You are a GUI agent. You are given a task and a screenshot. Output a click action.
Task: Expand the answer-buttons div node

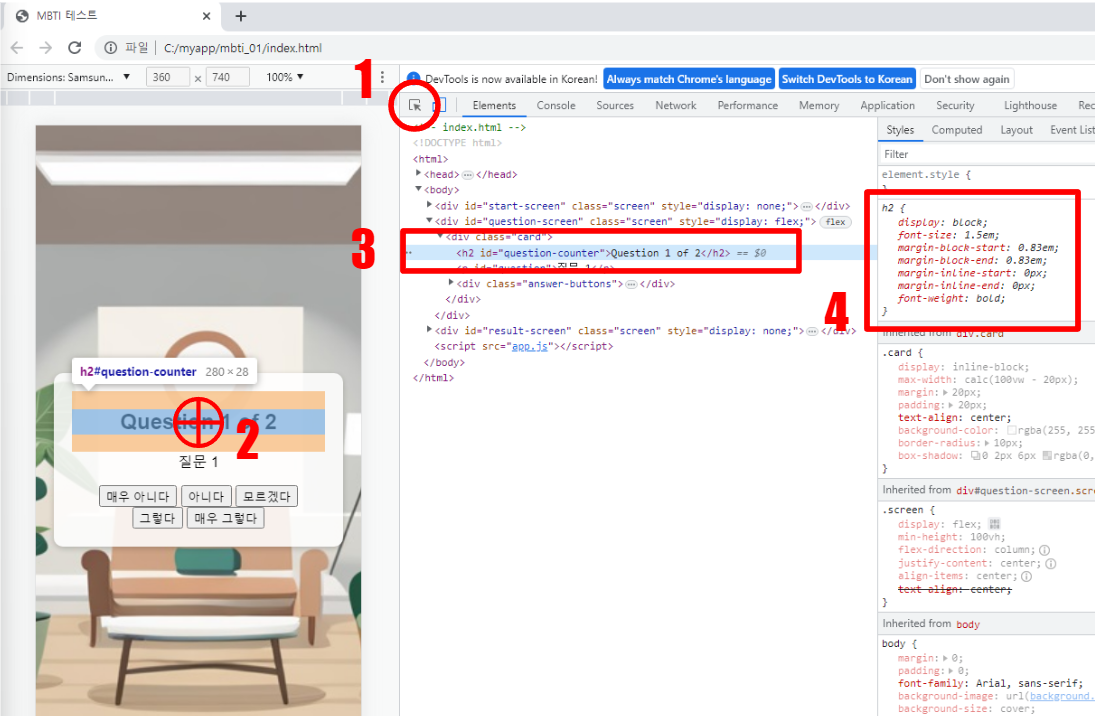click(x=451, y=283)
